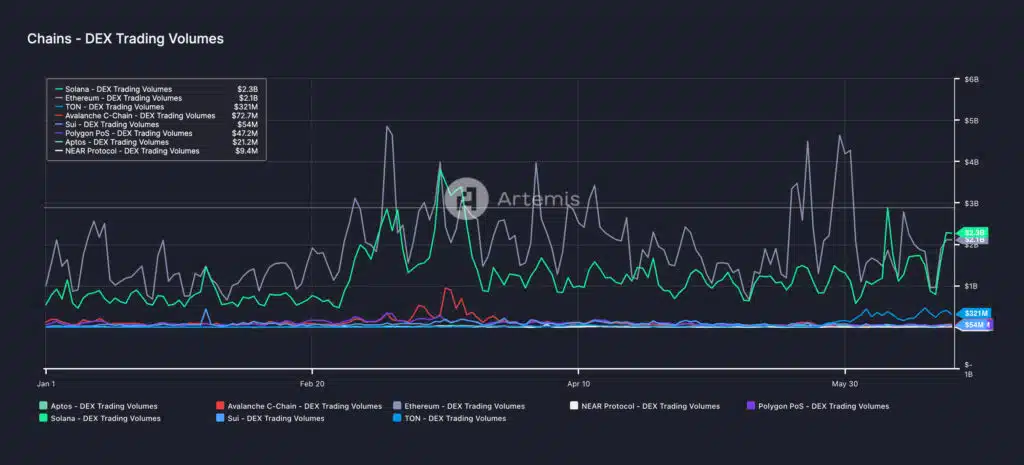
Task: Select TON row in the top legend box
Action: pos(157,106)
